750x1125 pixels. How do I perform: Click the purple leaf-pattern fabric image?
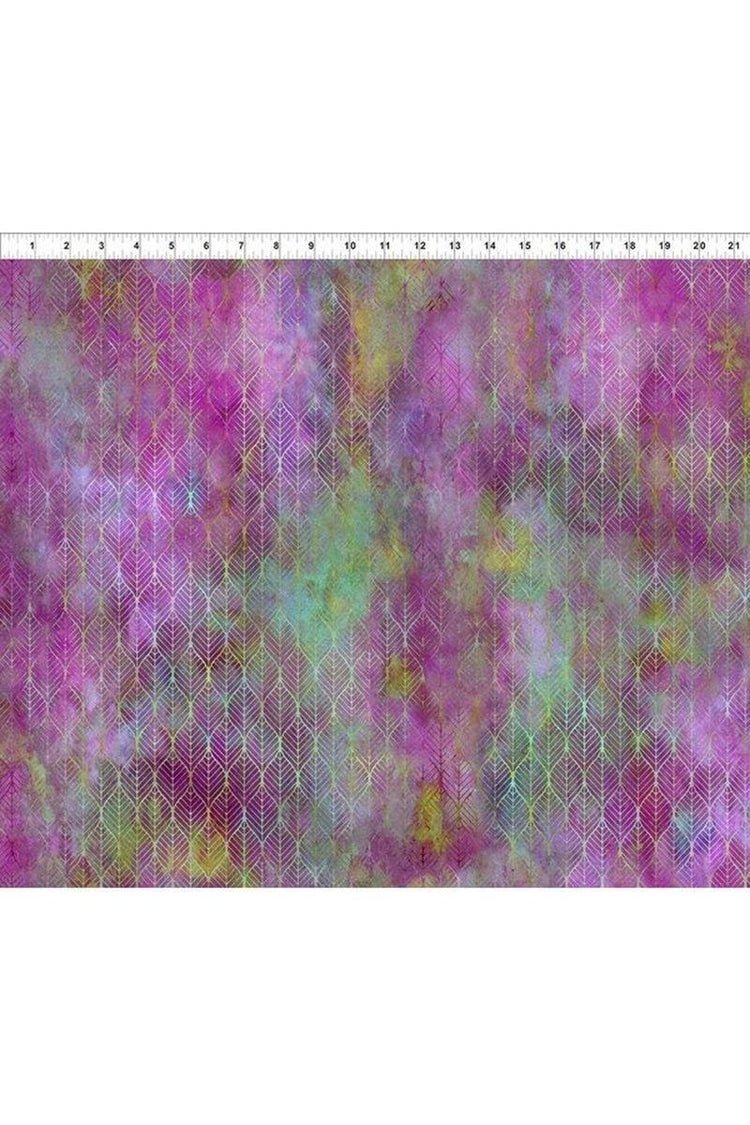click(x=375, y=573)
